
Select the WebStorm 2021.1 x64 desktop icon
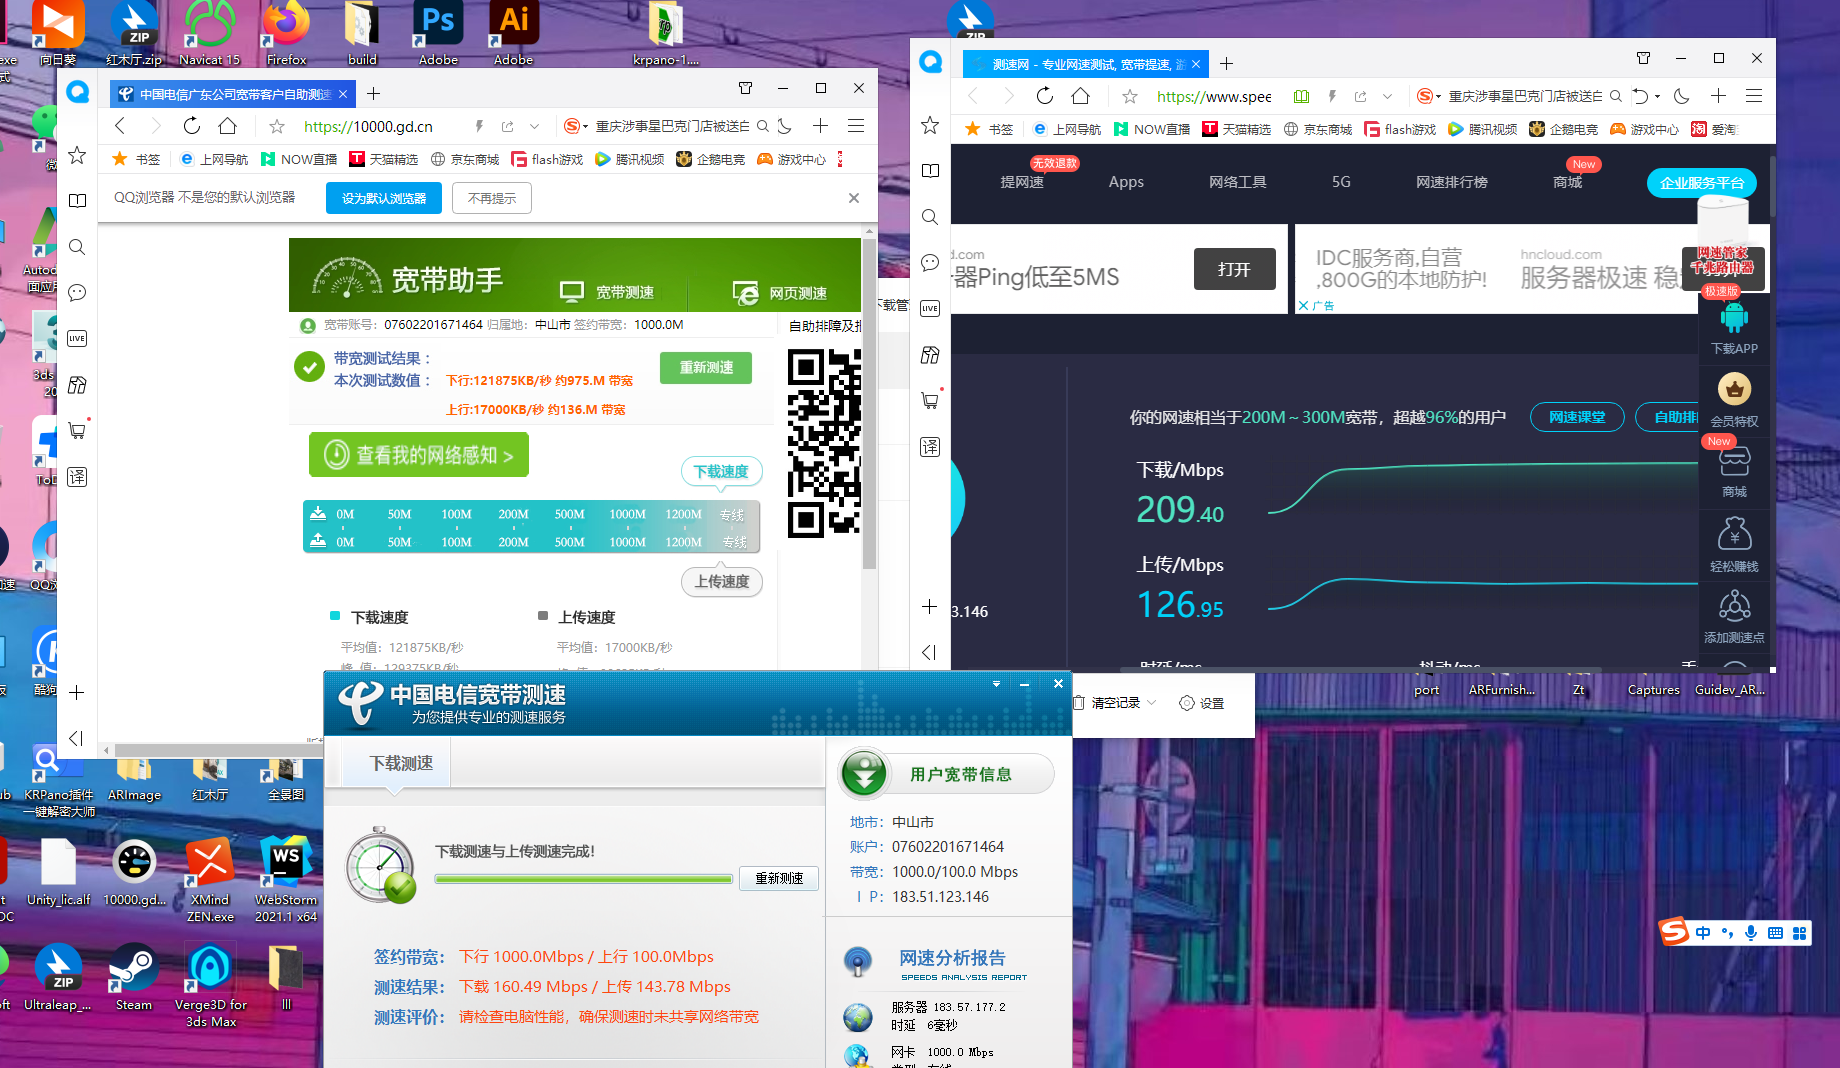[286, 880]
